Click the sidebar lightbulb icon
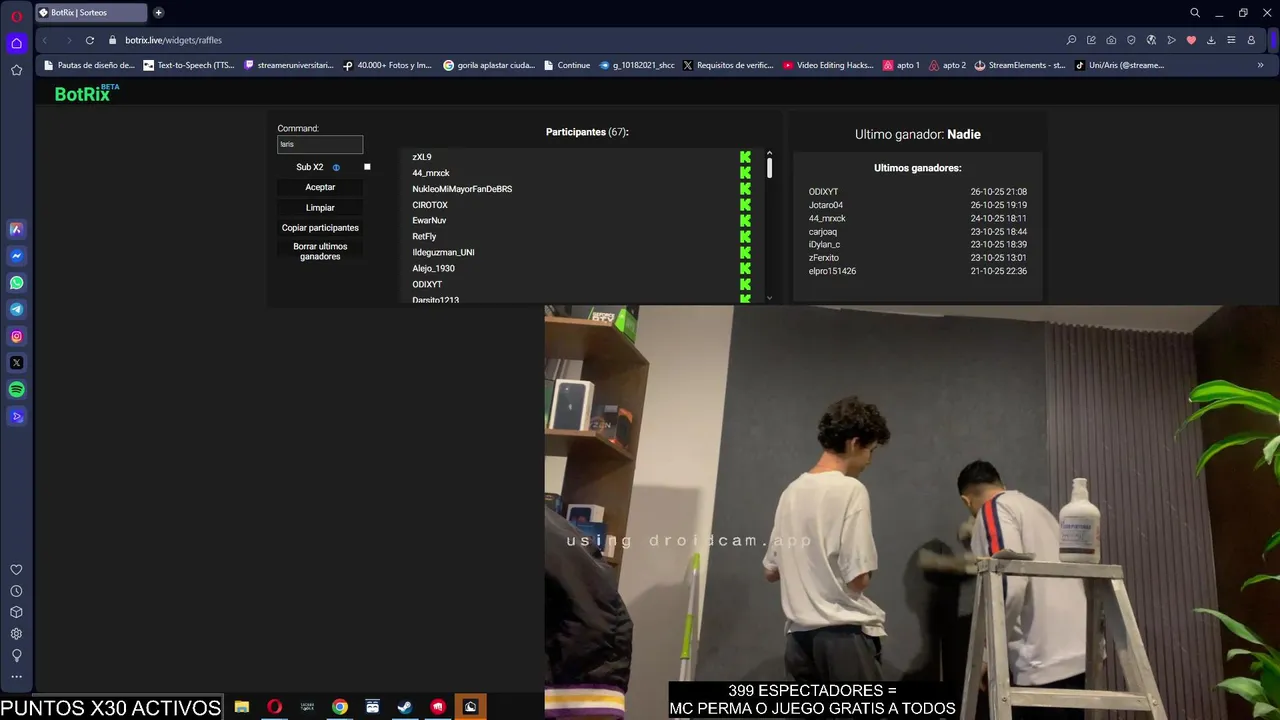The height and width of the screenshot is (720, 1280). pyautogui.click(x=16, y=656)
